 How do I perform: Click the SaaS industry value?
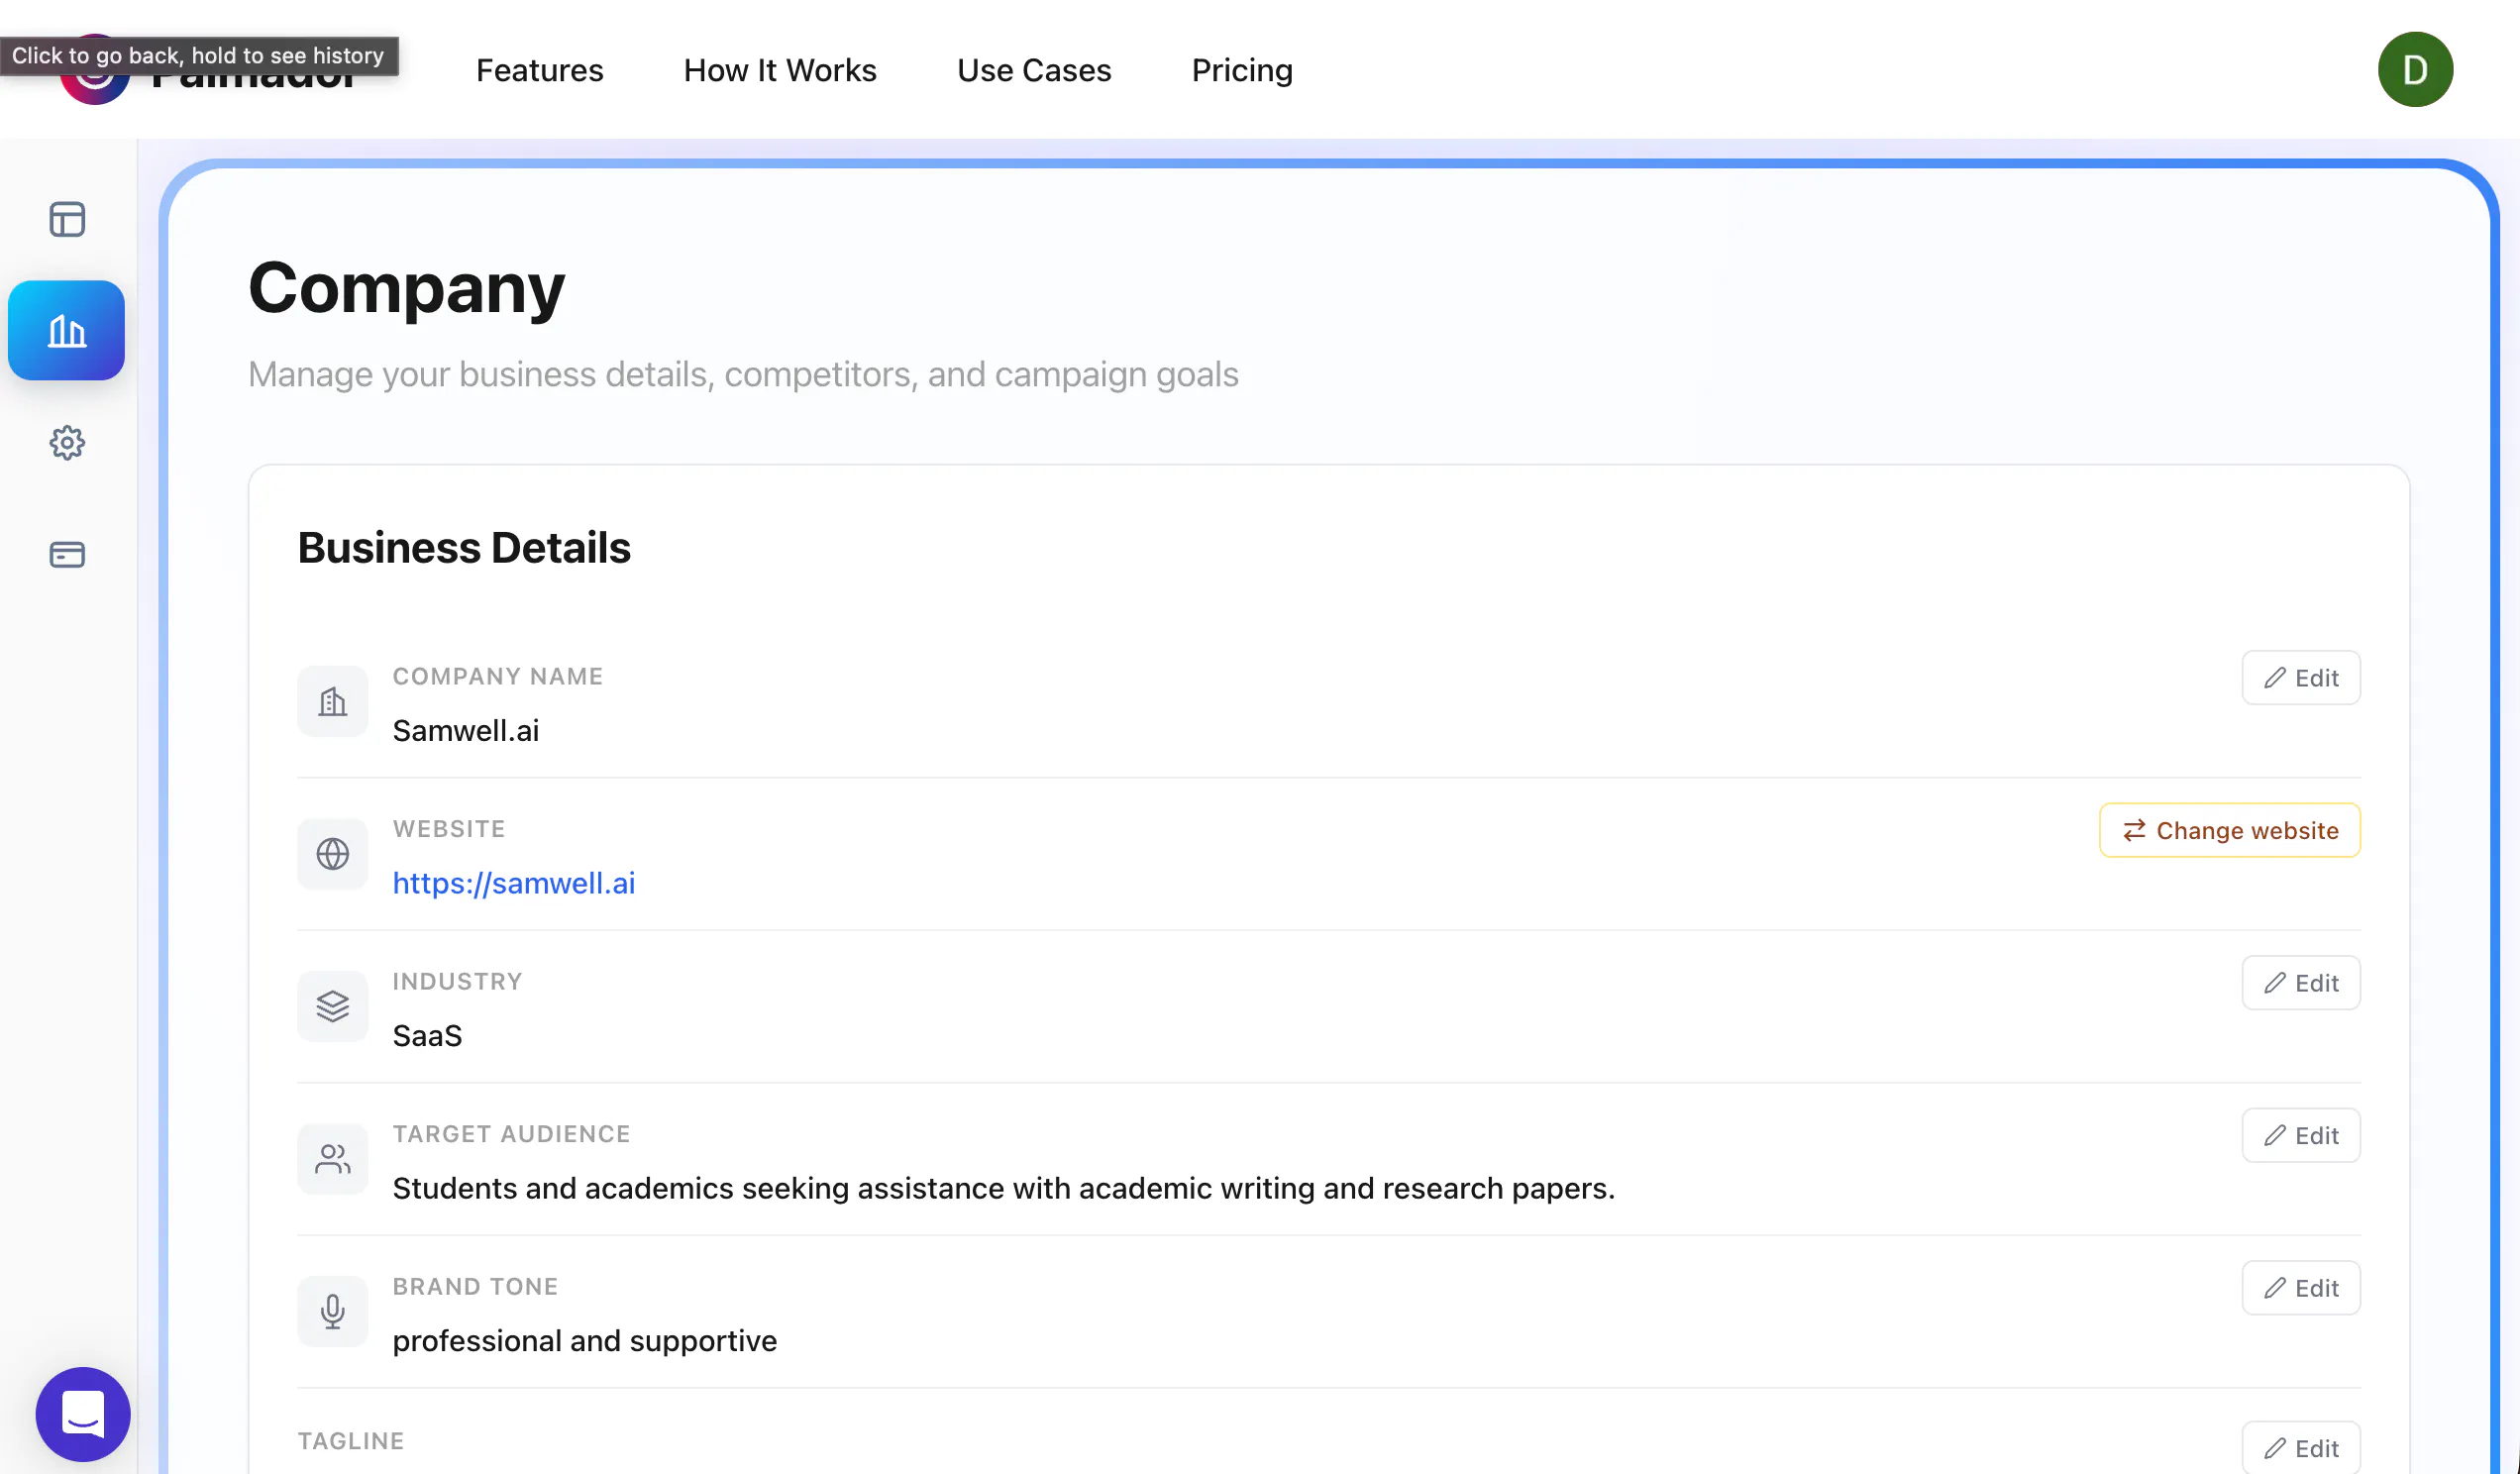pyautogui.click(x=427, y=1036)
